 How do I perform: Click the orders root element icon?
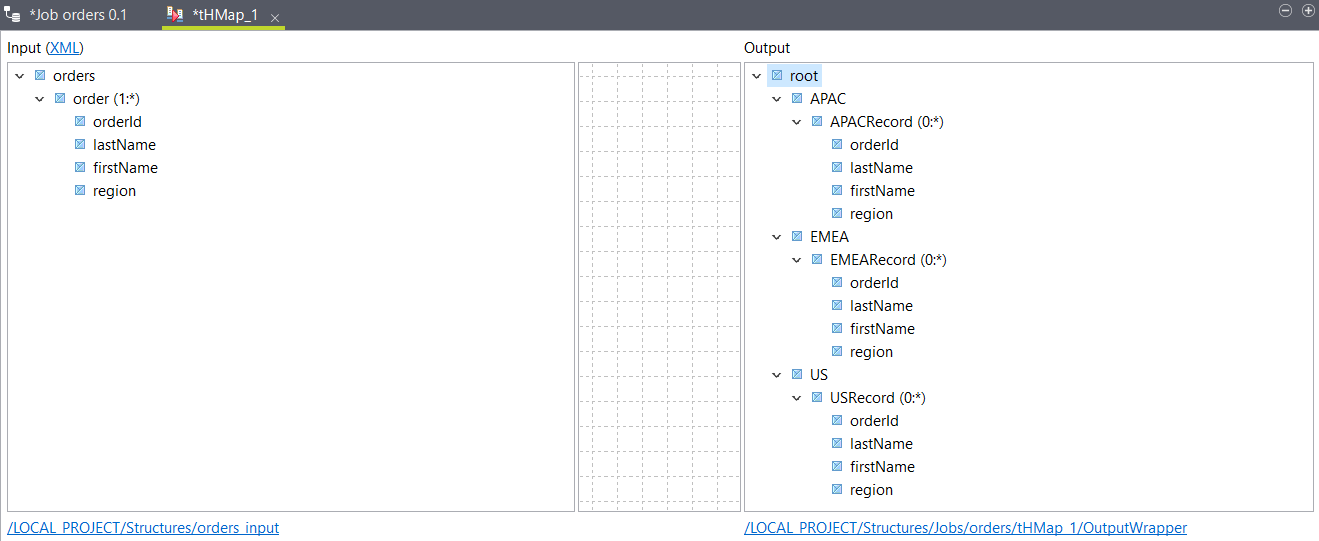[40, 76]
